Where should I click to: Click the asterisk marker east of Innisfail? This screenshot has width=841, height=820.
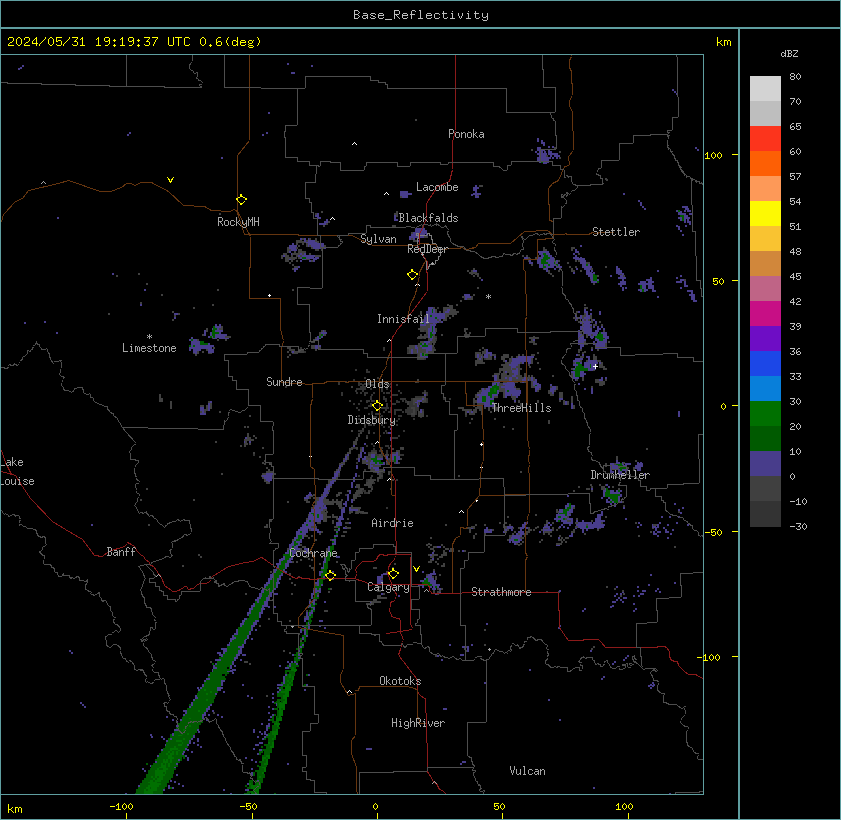click(x=488, y=297)
